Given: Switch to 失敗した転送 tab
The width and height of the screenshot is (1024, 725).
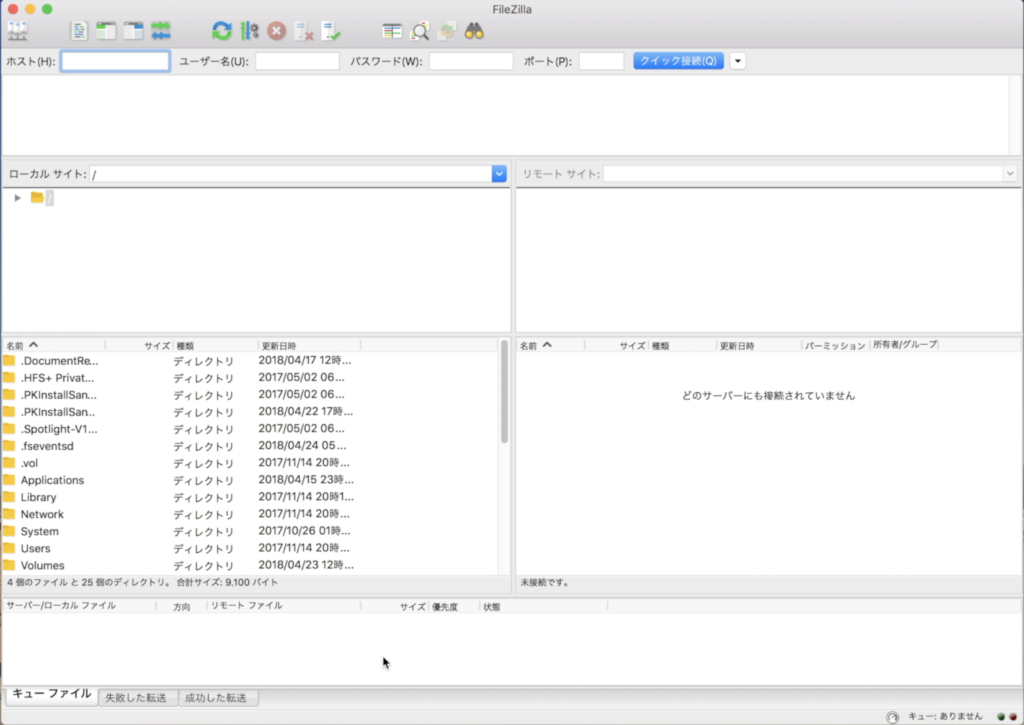Looking at the screenshot, I should (x=136, y=698).
